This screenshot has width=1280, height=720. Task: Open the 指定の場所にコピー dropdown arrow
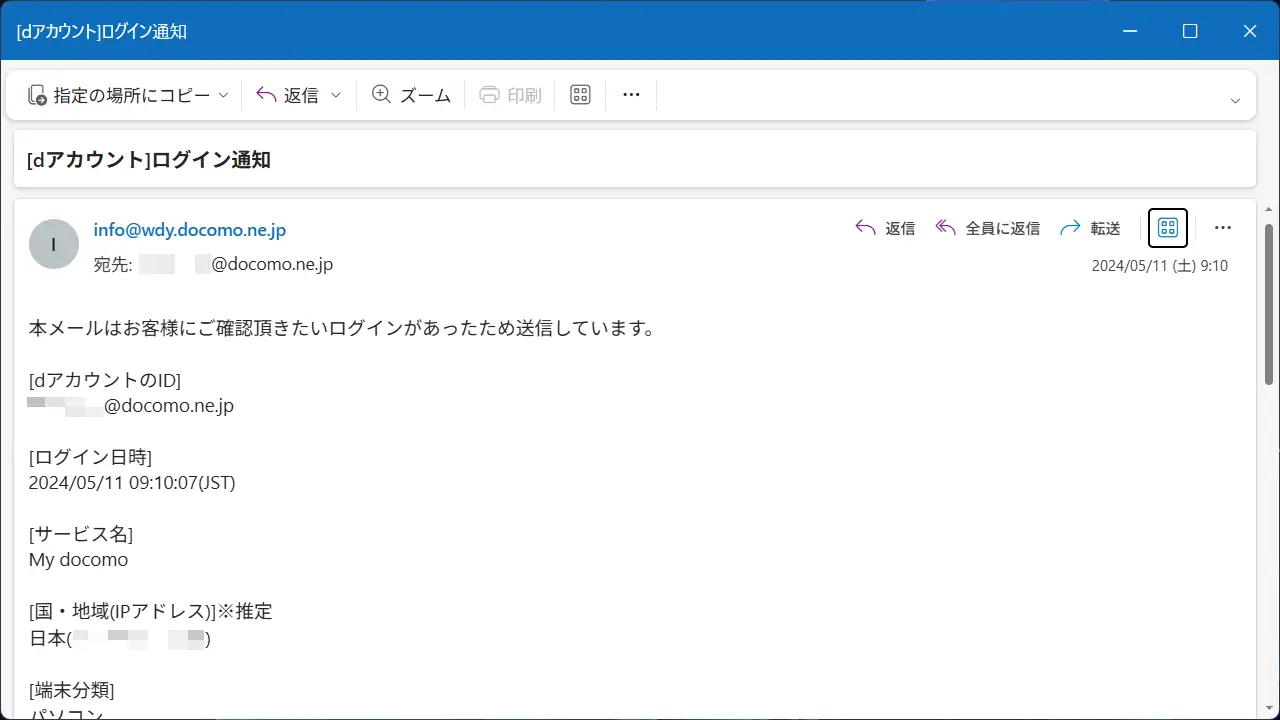coord(223,95)
